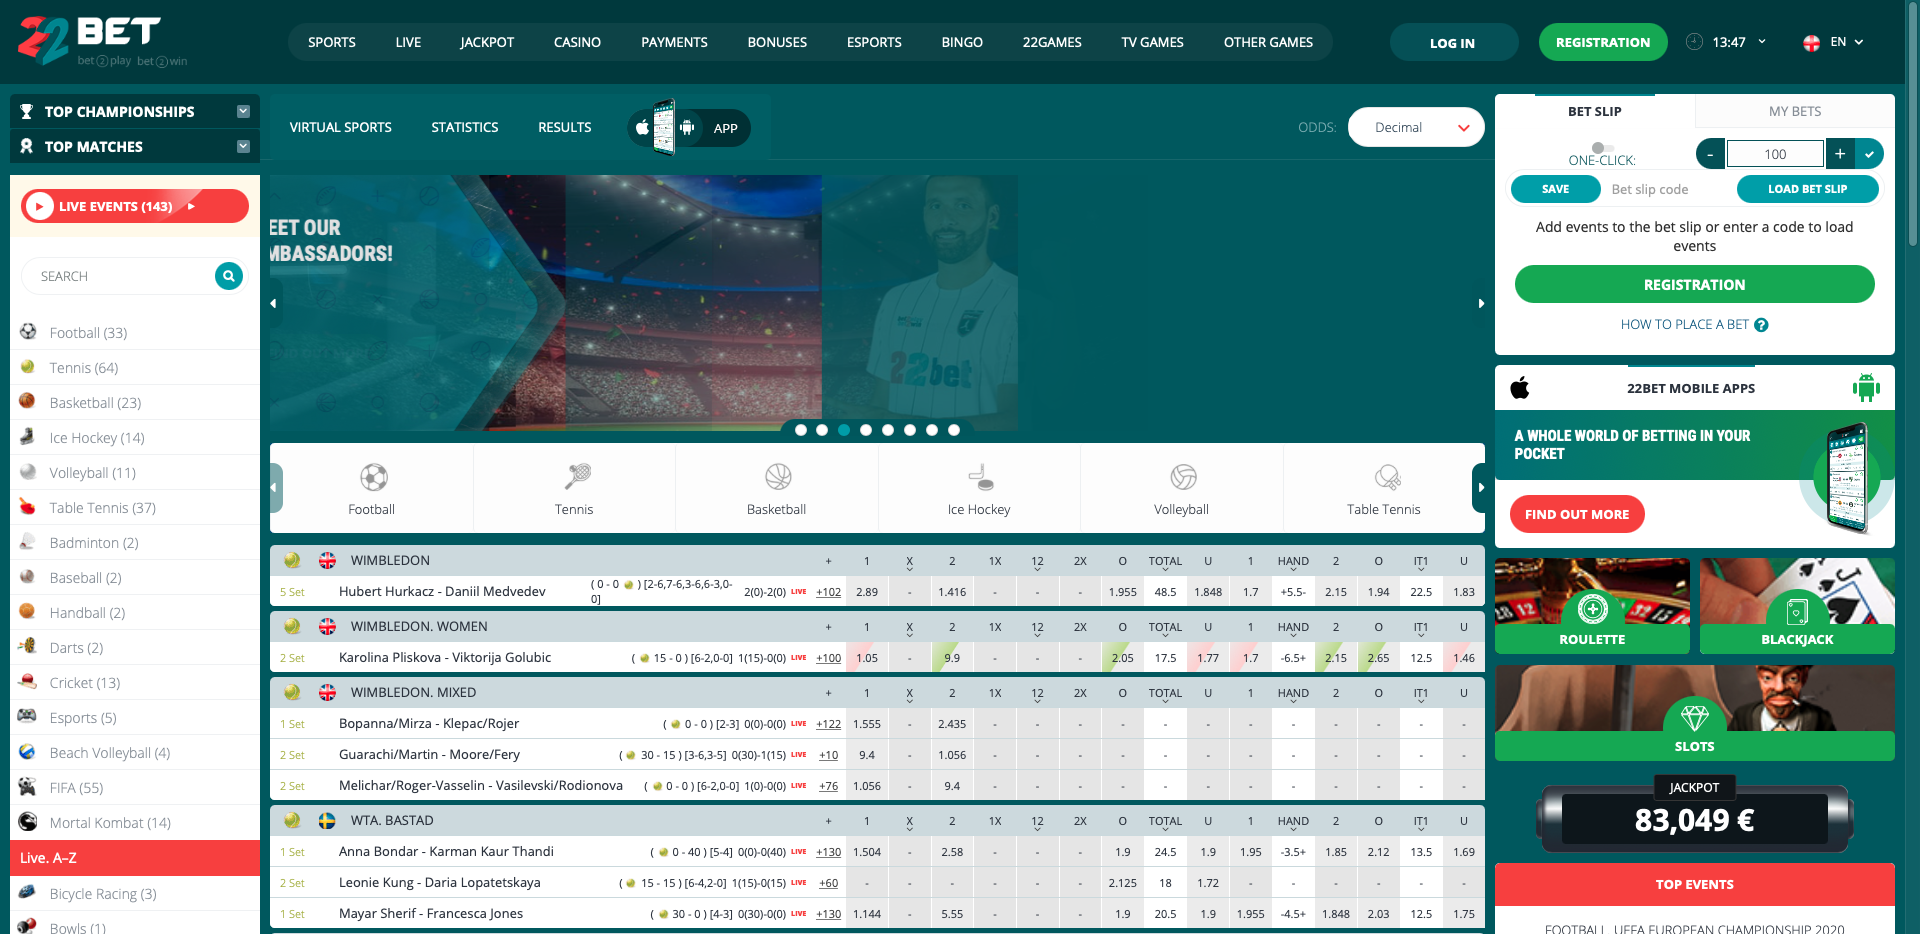Switch to My Bets tab

coord(1794,111)
